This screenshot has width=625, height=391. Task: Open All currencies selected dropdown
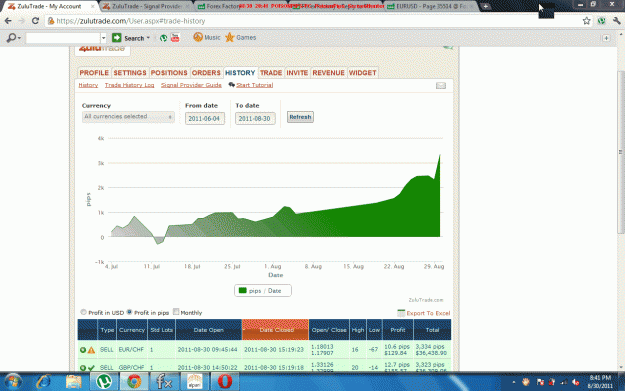[x=128, y=117]
